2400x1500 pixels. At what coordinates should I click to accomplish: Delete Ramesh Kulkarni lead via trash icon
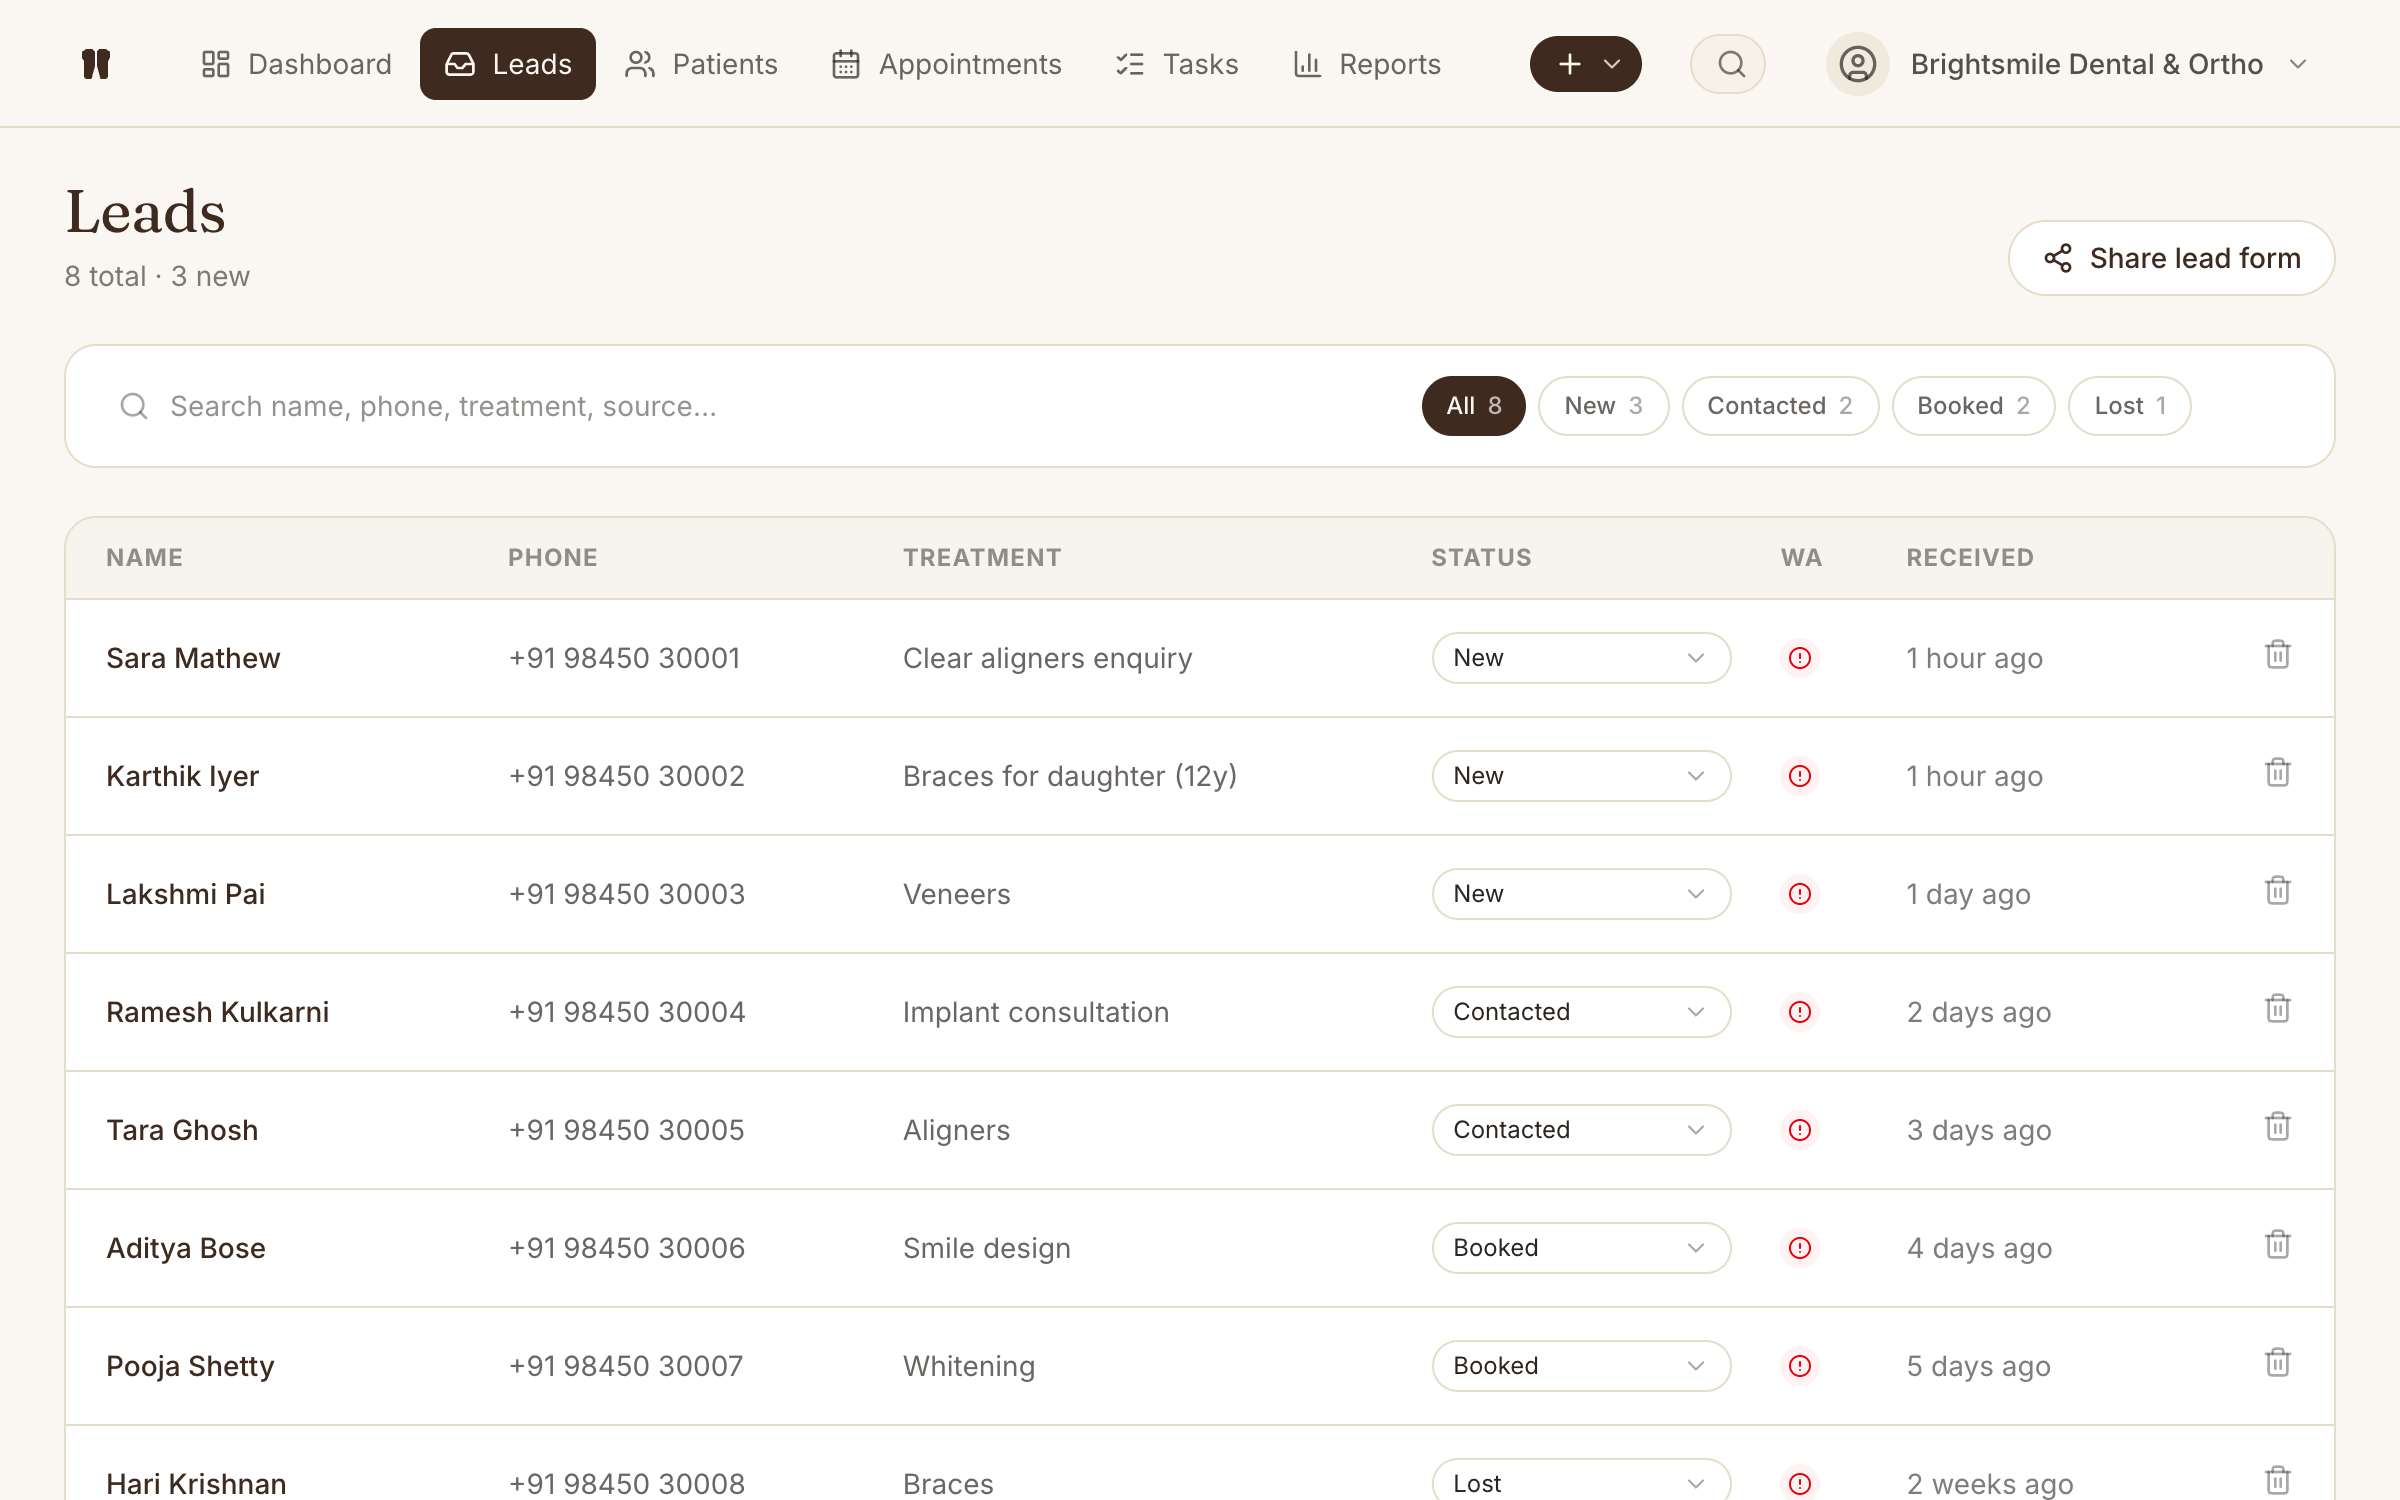point(2278,1009)
